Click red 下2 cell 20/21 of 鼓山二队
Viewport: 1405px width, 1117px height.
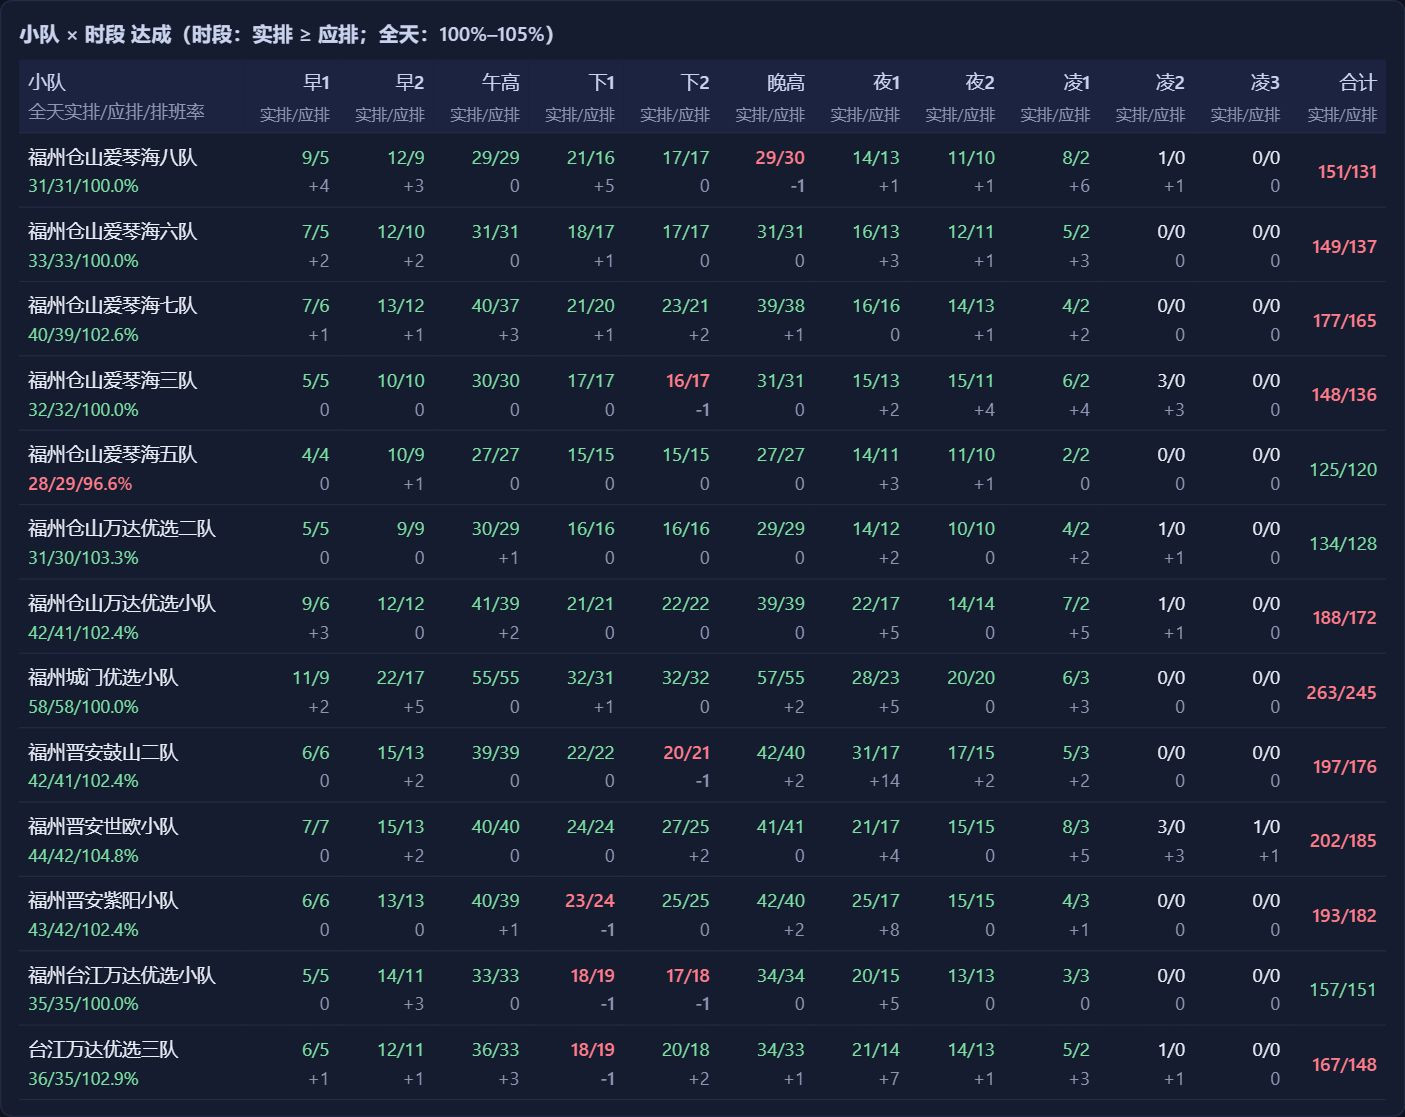pos(686,753)
